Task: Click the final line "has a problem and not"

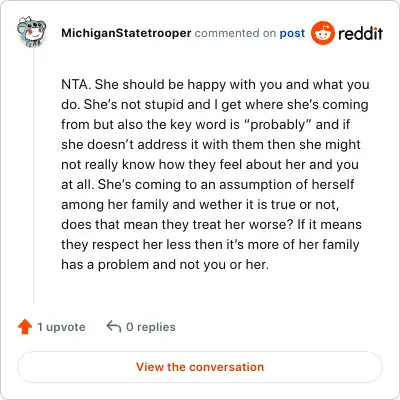Action: click(x=165, y=264)
